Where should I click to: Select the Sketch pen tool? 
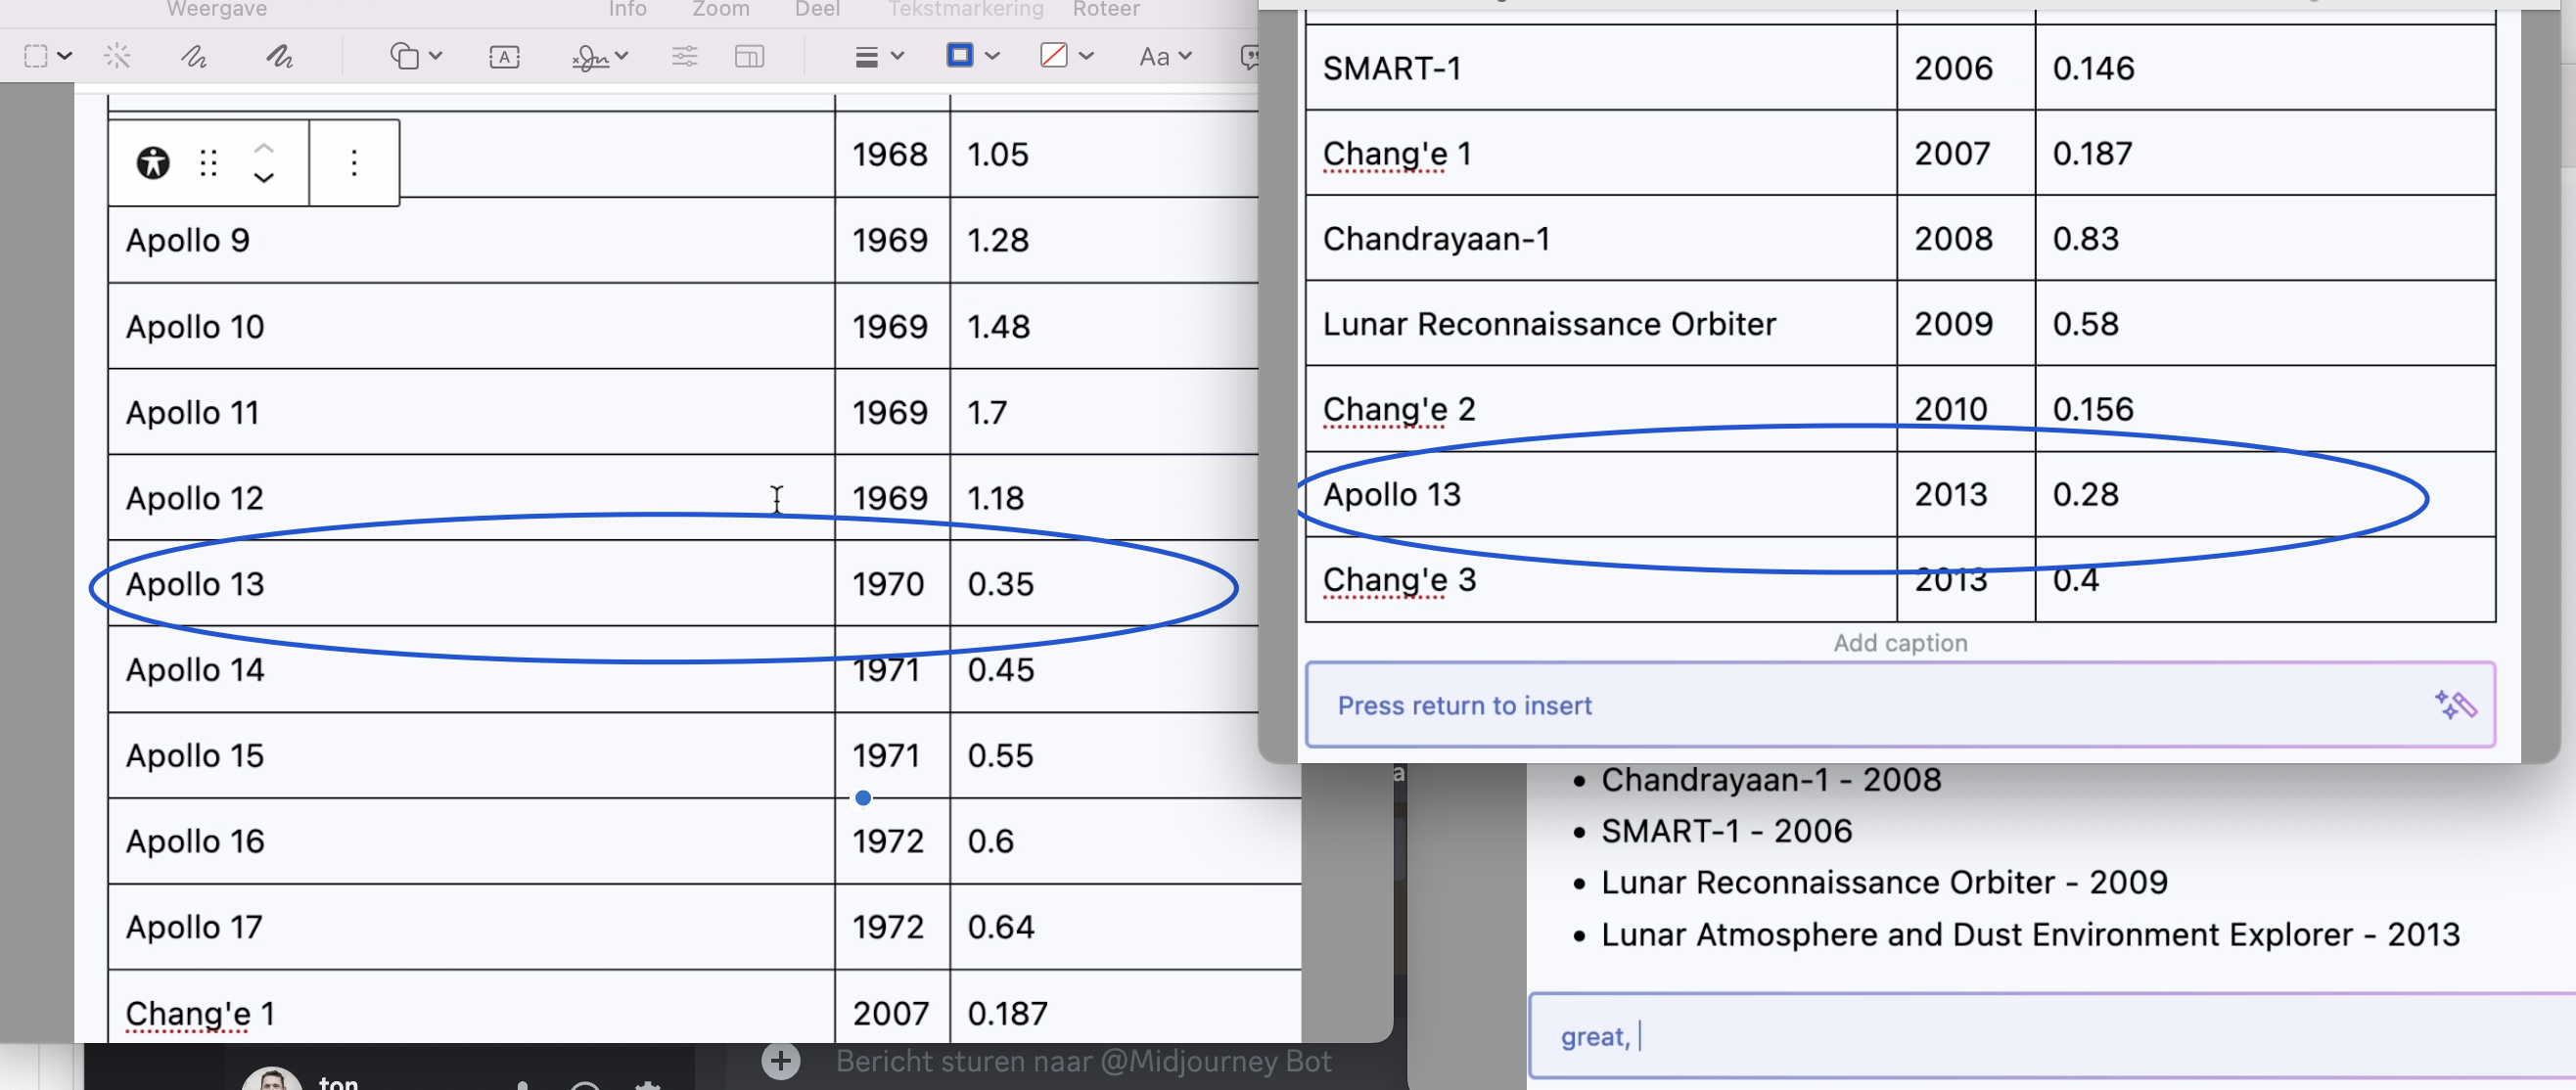pyautogui.click(x=193, y=56)
